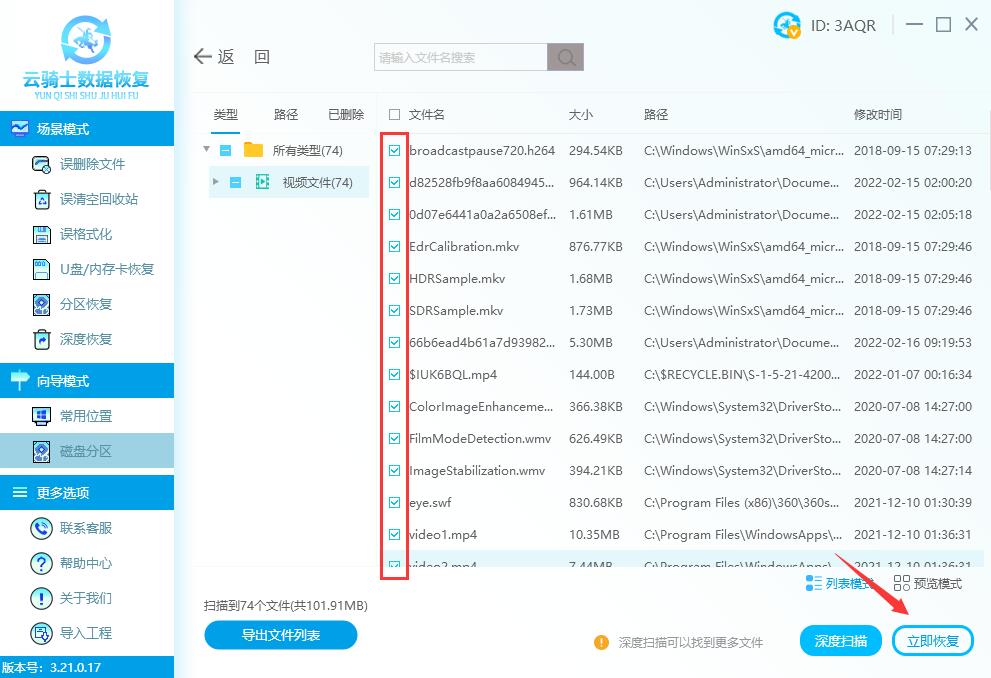
Task: Click the 向导模式 signpost icon
Action: click(20, 380)
